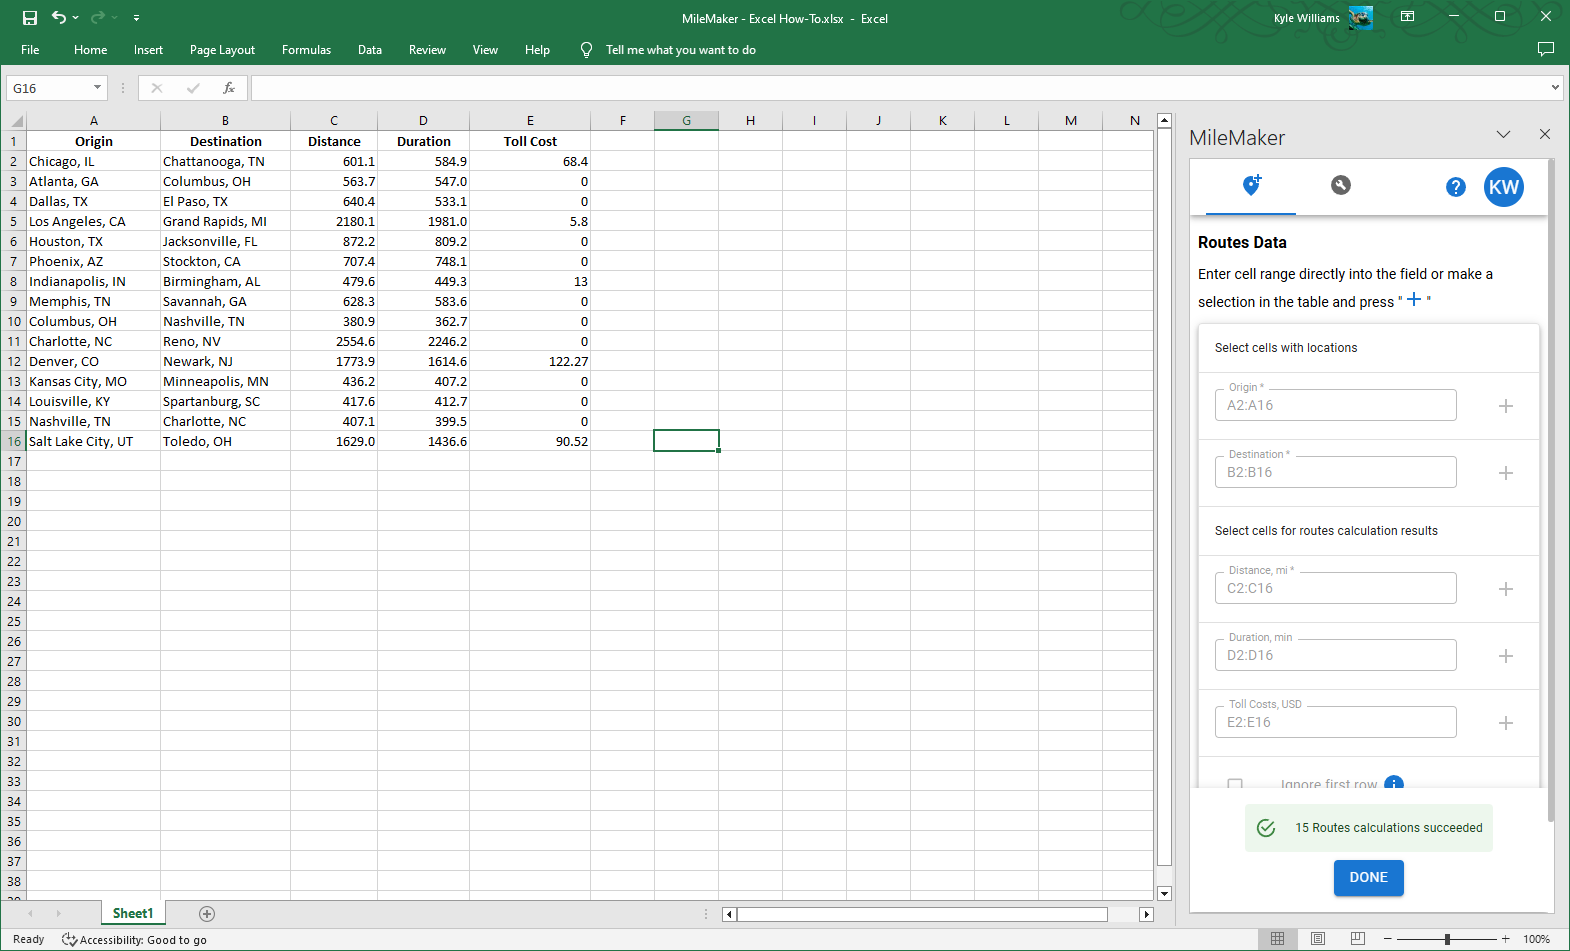Add the selection to the Duration field

click(1506, 656)
